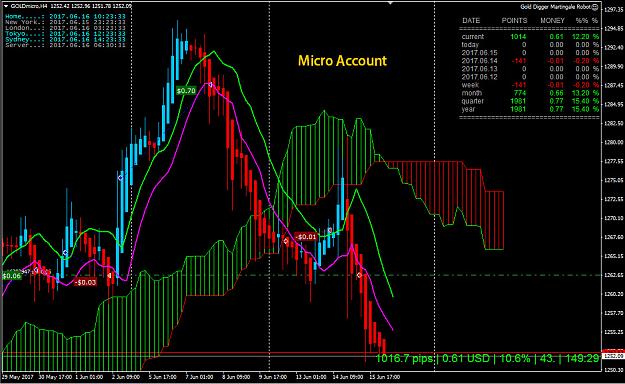The height and width of the screenshot is (384, 625).
Task: Open the chart title dropdown triangle beside GOLDmicro,H4
Action: 6,6
